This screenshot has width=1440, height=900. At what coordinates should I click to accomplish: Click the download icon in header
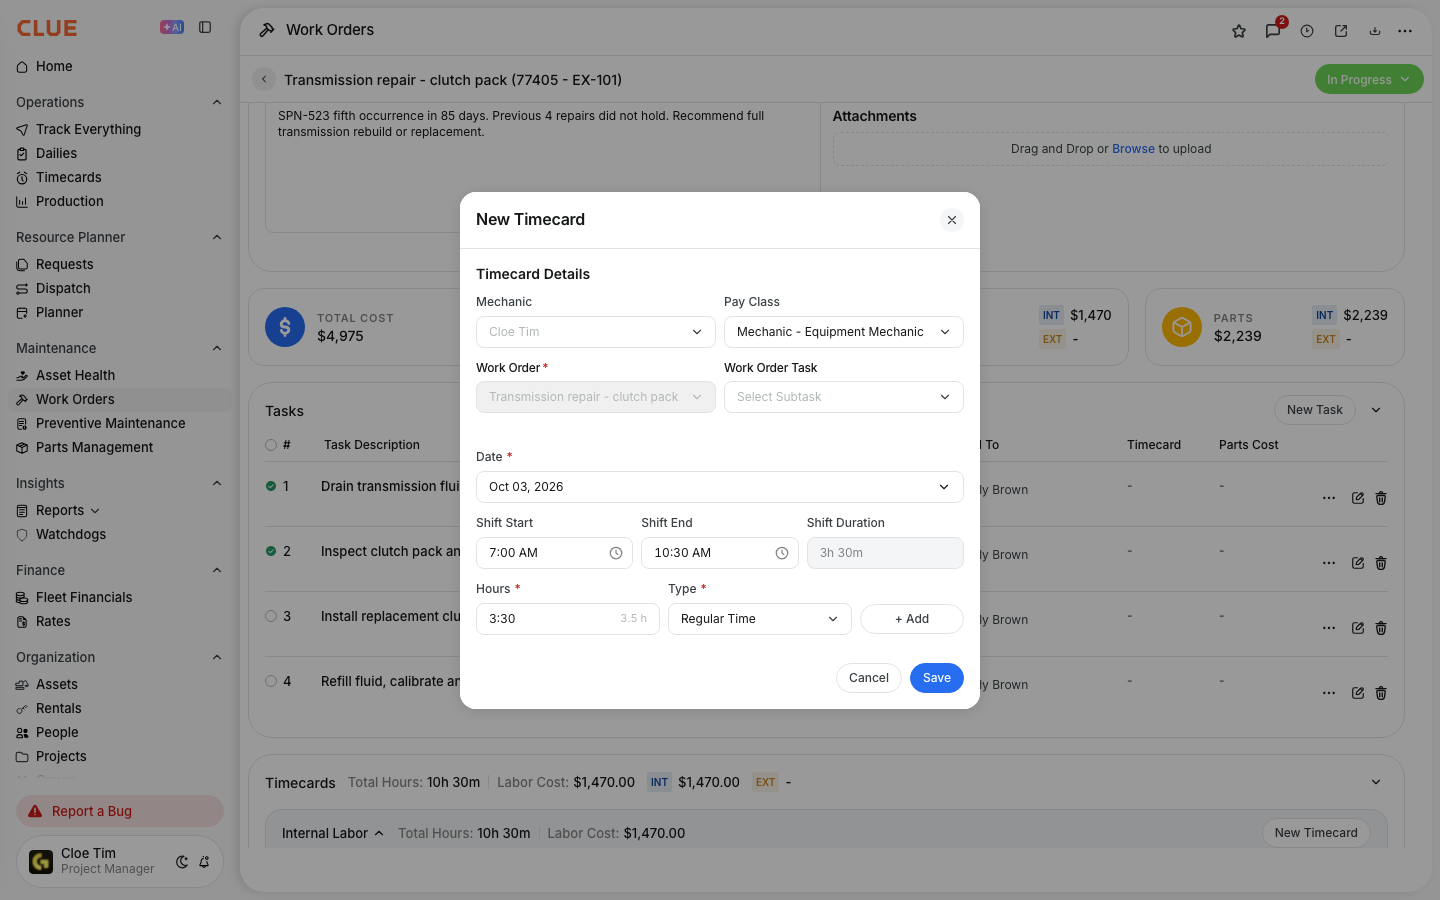1375,31
